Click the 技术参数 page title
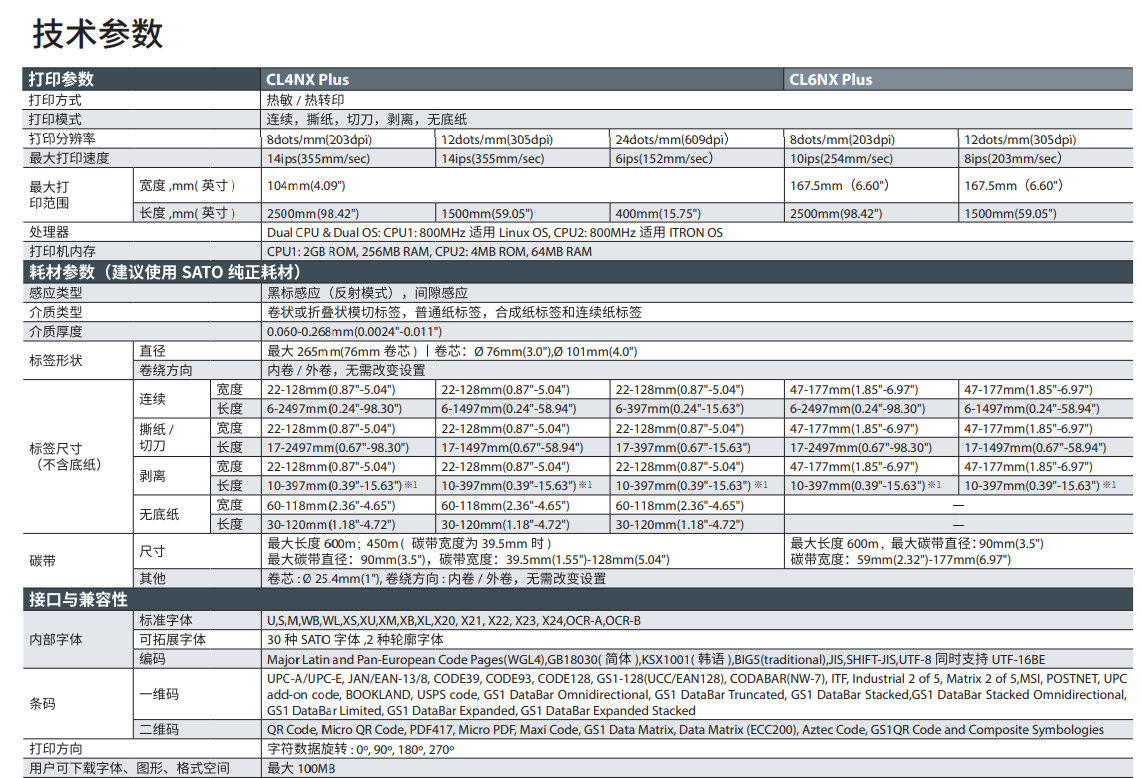Image resolution: width=1142 pixels, height=778 pixels. [x=98, y=34]
